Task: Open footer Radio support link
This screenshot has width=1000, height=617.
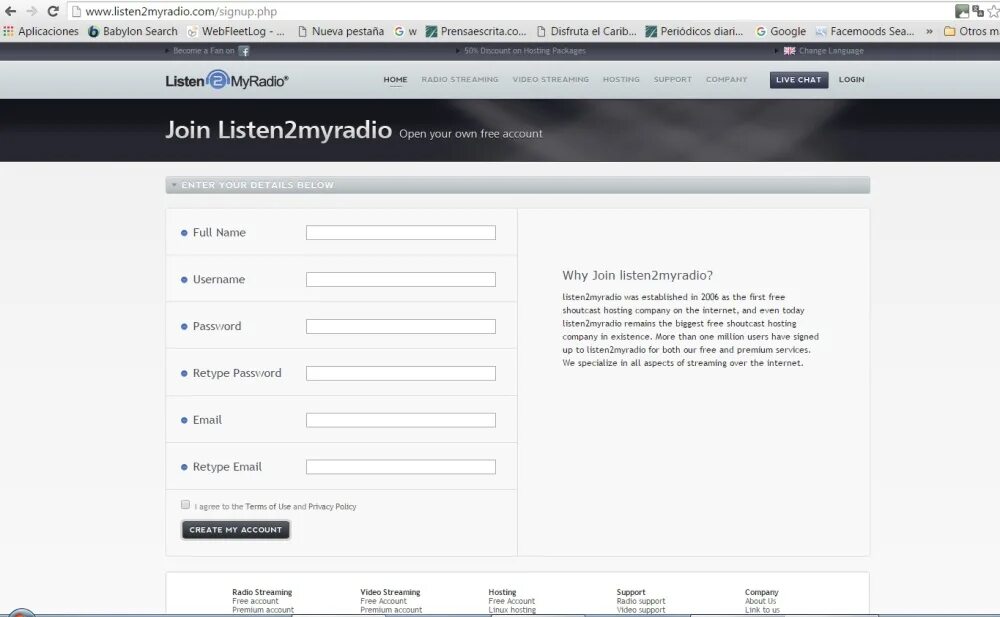Action: click(641, 601)
